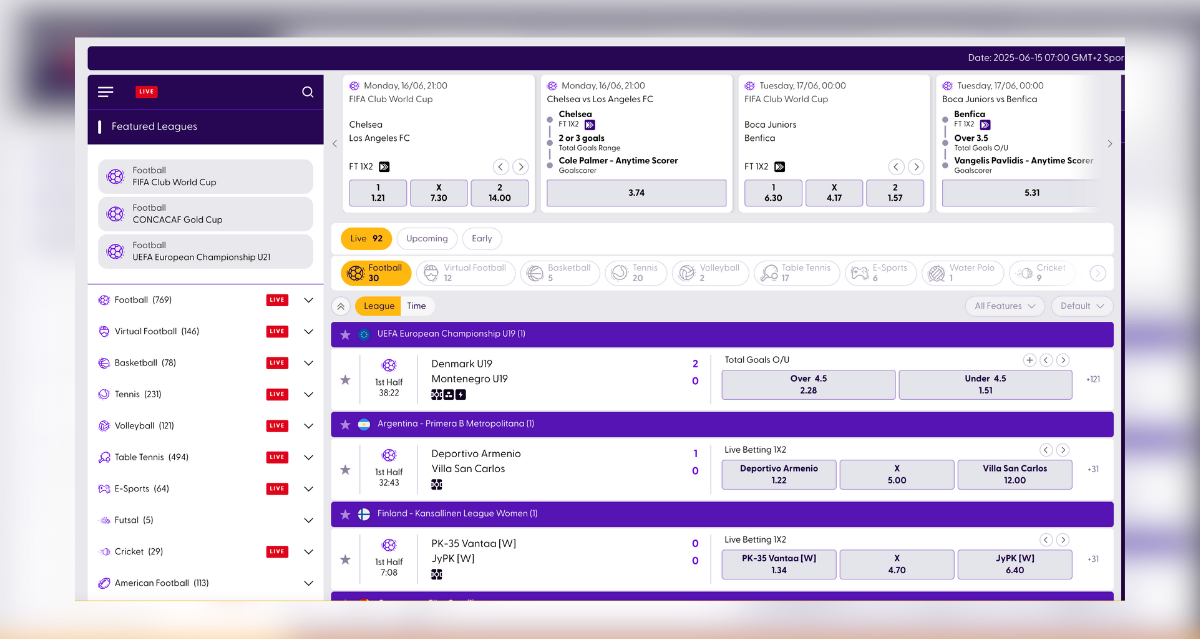Bet on Under 4.5 at 1.51
The image size is (1200, 639).
985,385
